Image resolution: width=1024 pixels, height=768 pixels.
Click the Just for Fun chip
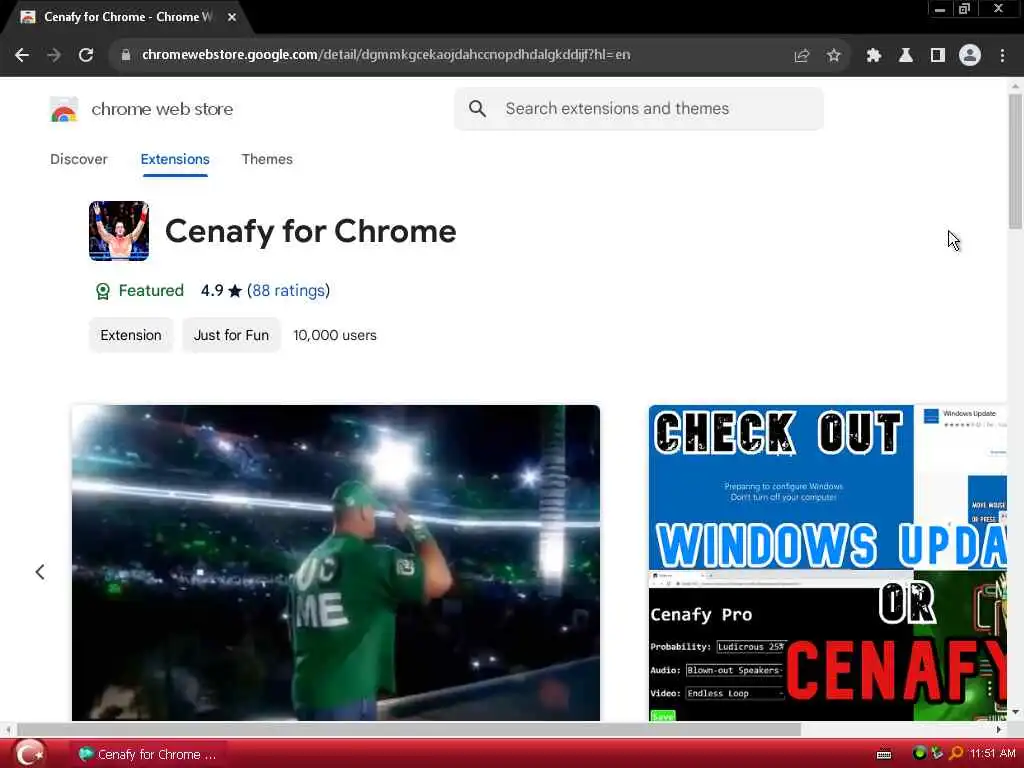(231, 335)
